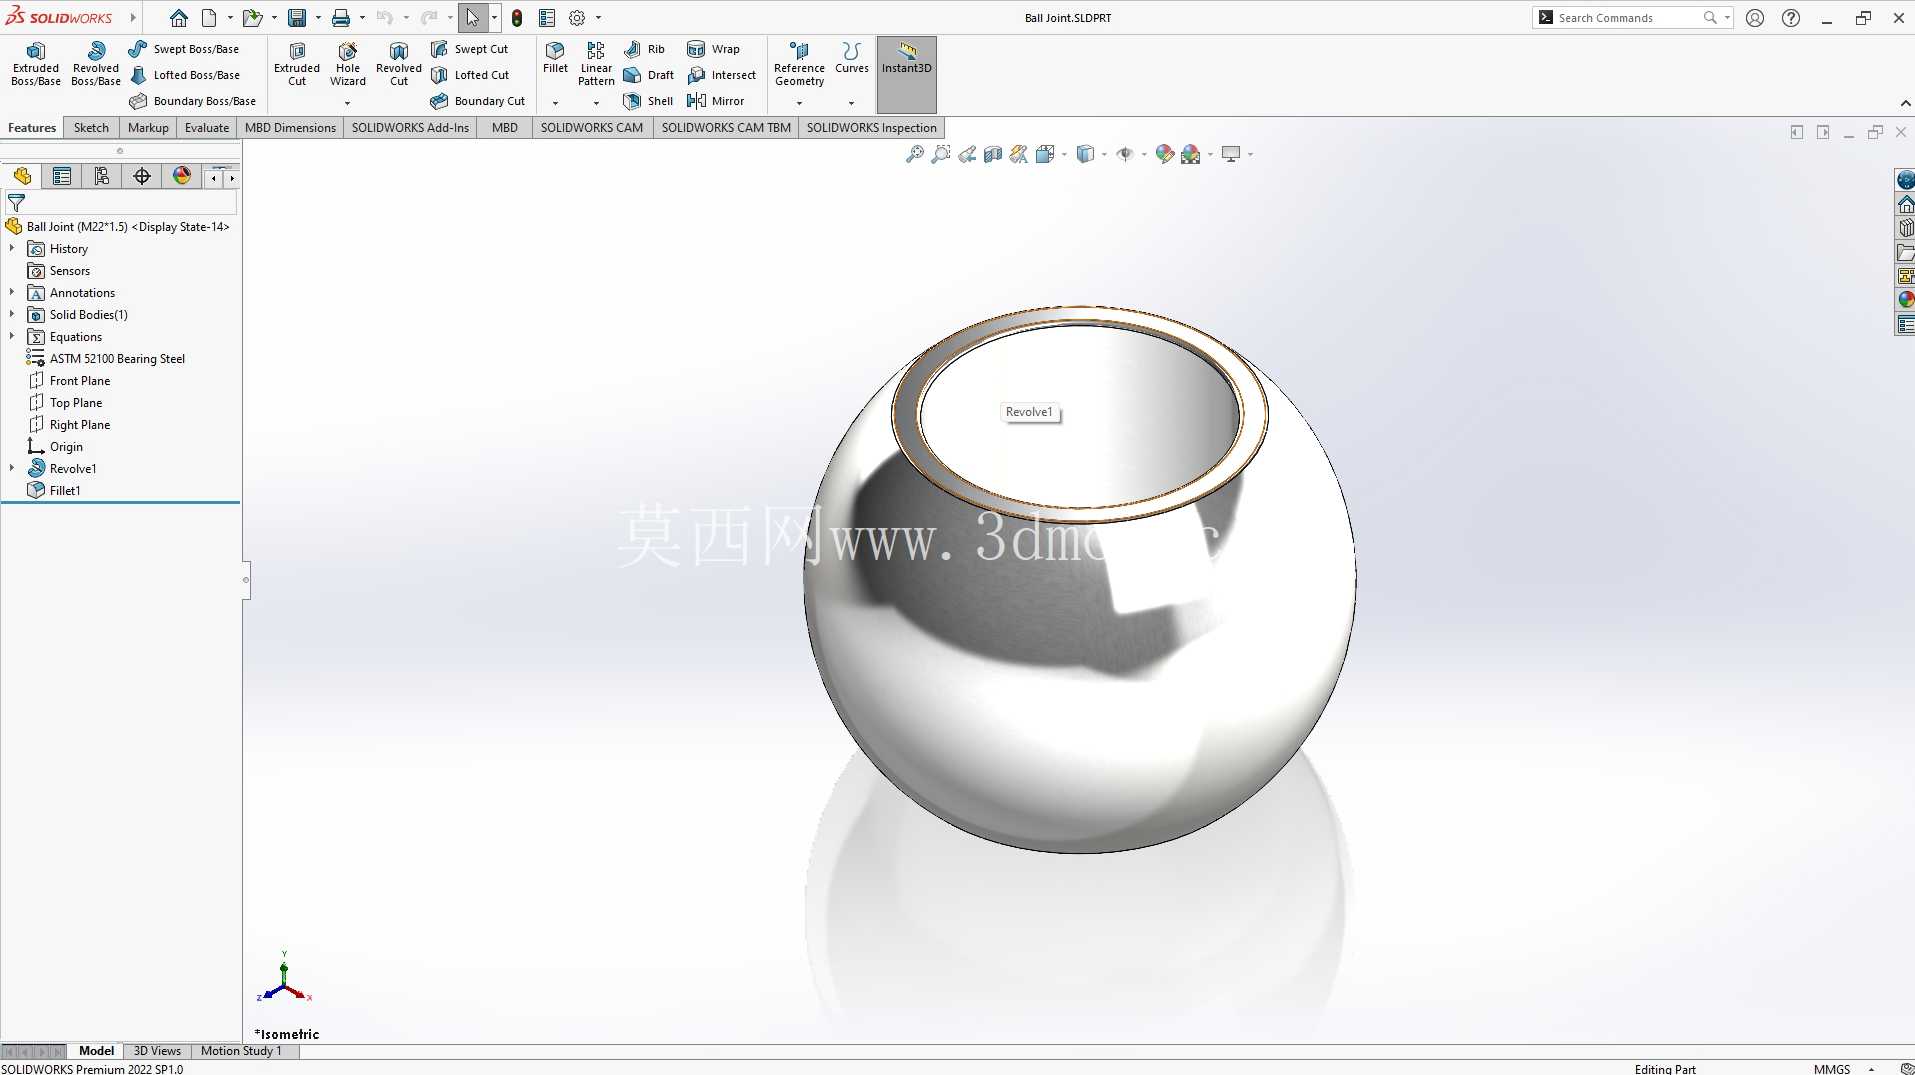Expand the Revolve1 feature node
Viewport: 1915px width, 1075px height.
12,468
